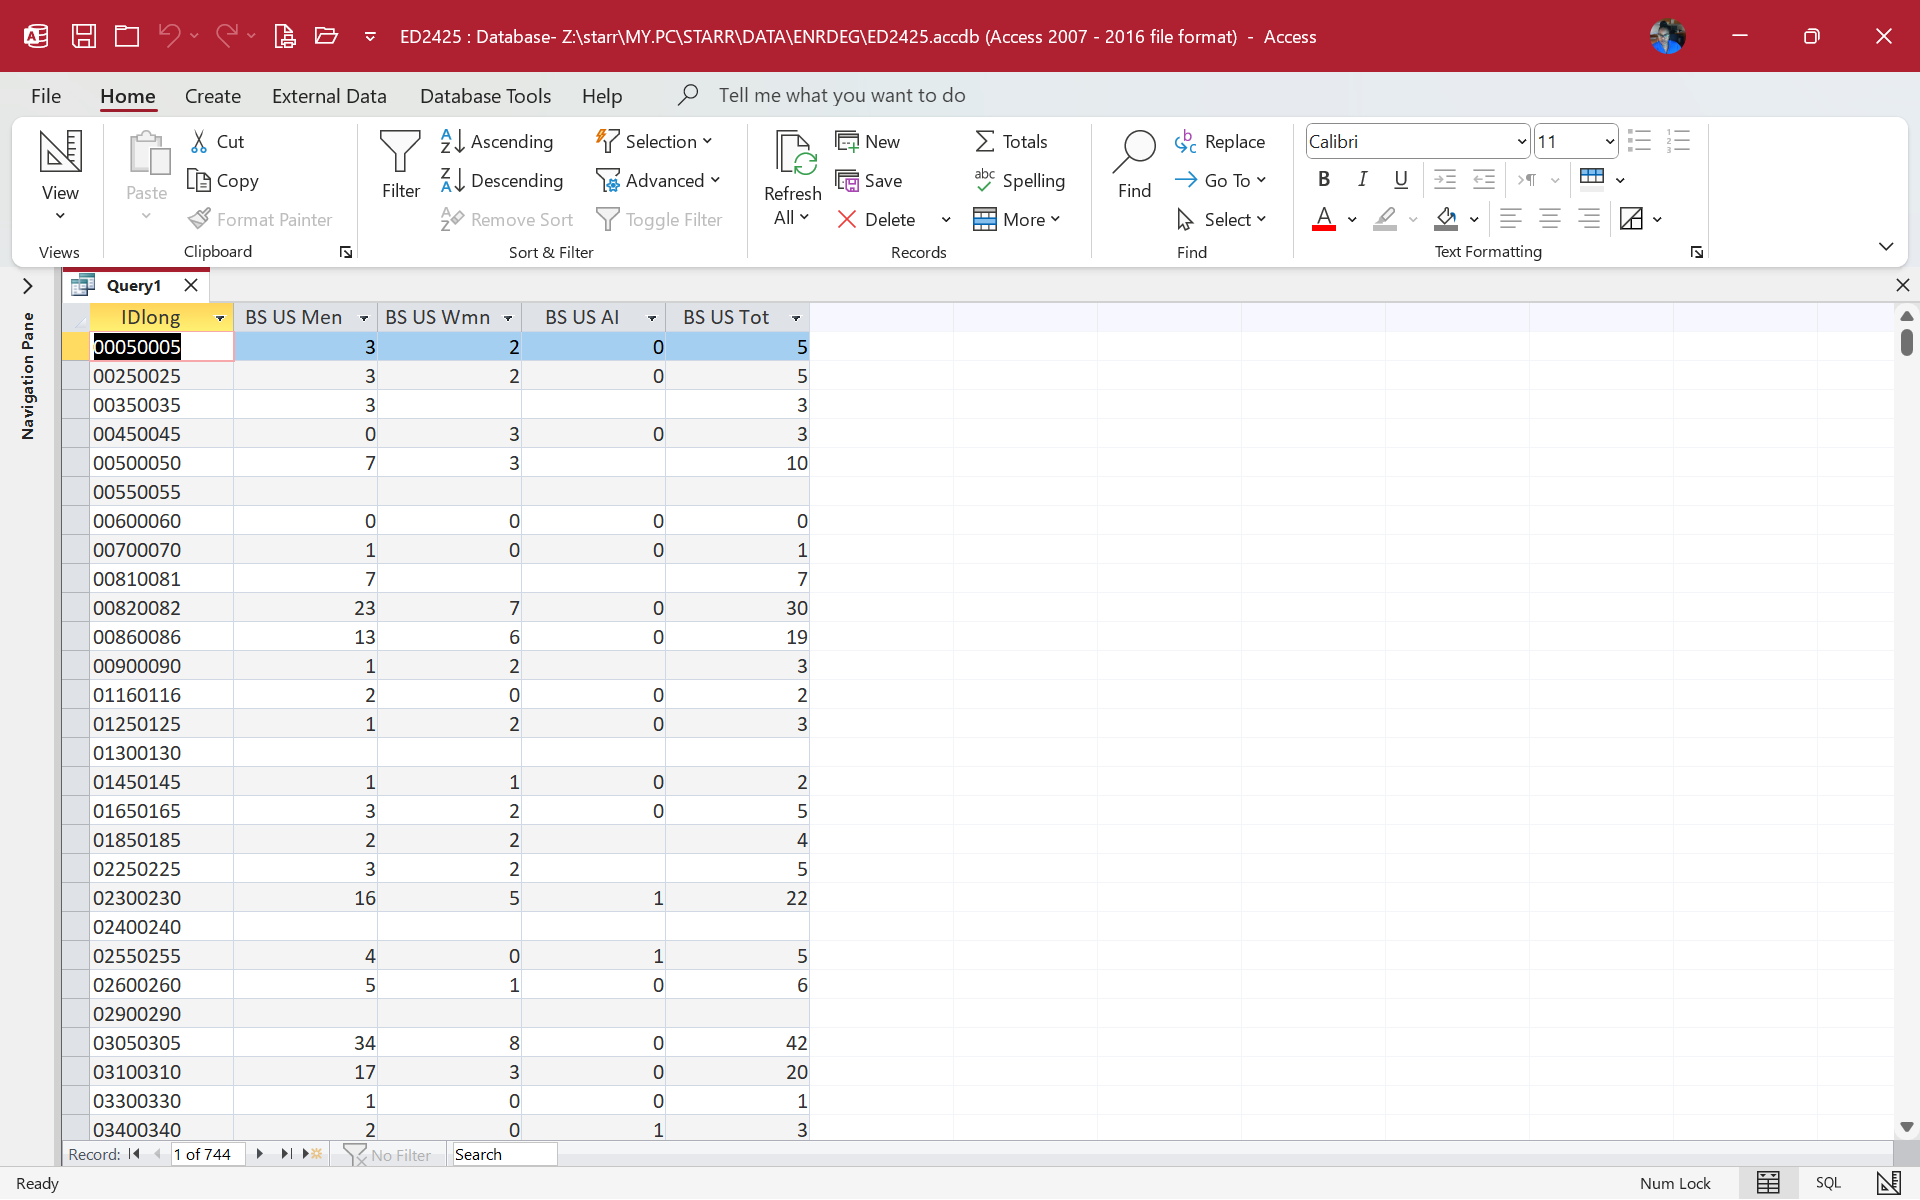Toggle Underline text formatting
This screenshot has height=1200, width=1920.
(1401, 179)
